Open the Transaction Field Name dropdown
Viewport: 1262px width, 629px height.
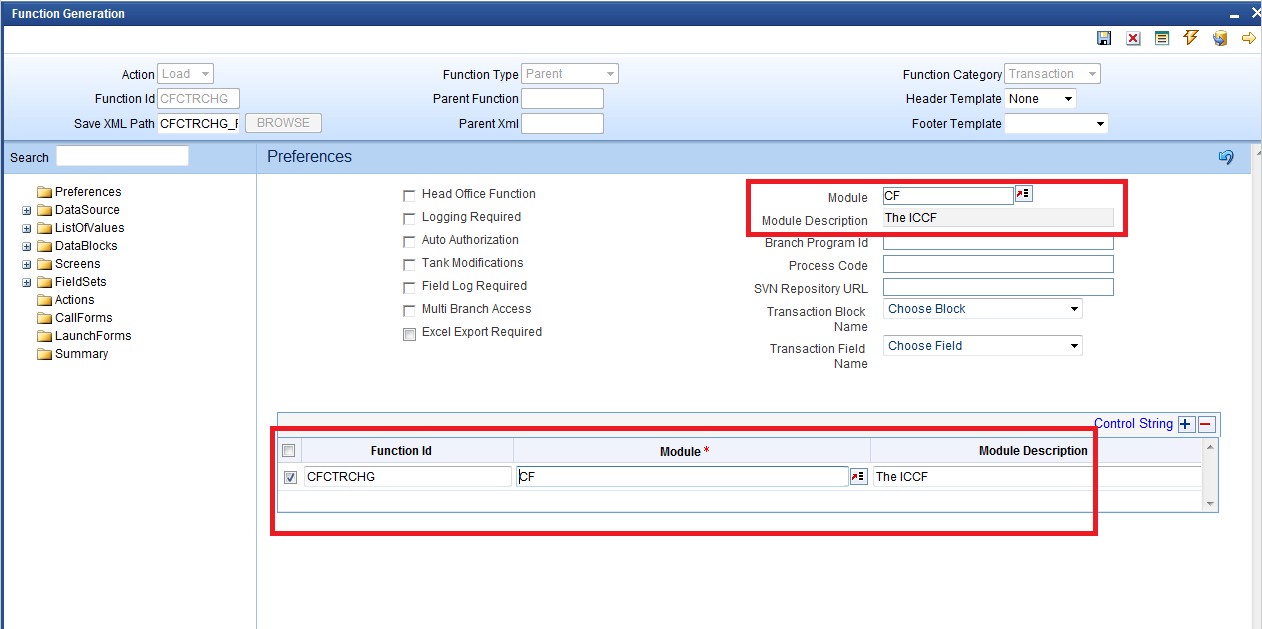click(983, 346)
